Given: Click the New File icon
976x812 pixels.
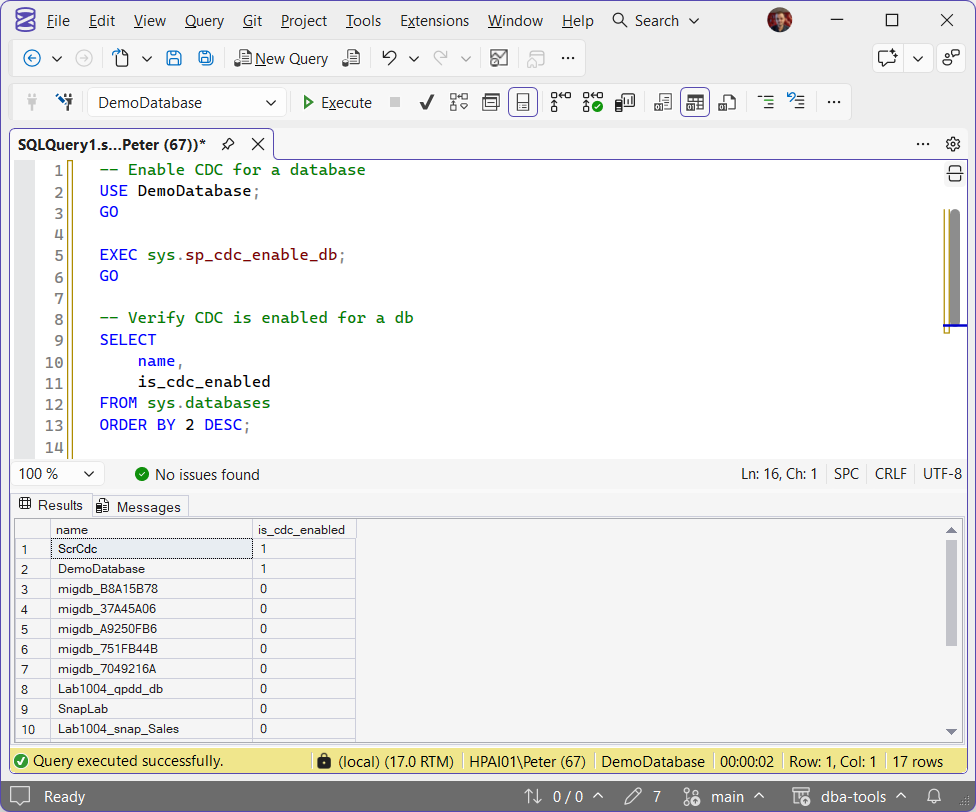Looking at the screenshot, I should [x=120, y=58].
